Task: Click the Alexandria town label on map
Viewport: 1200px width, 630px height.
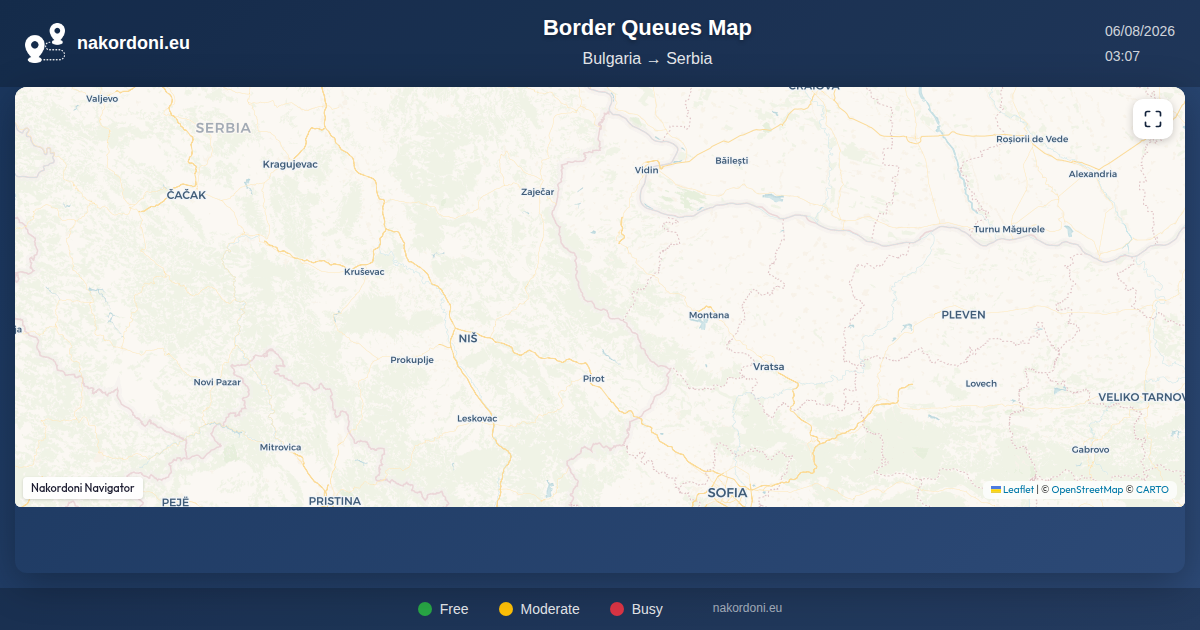Action: (1093, 174)
